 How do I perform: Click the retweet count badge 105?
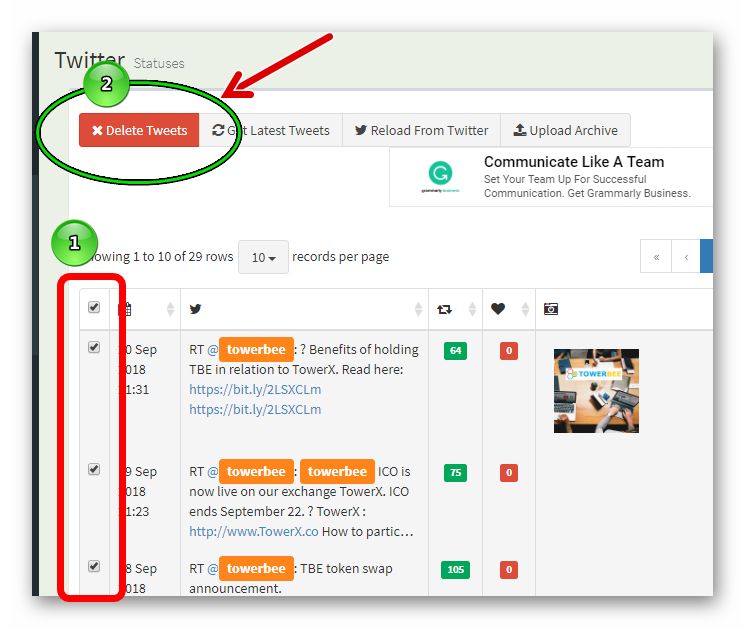456,570
